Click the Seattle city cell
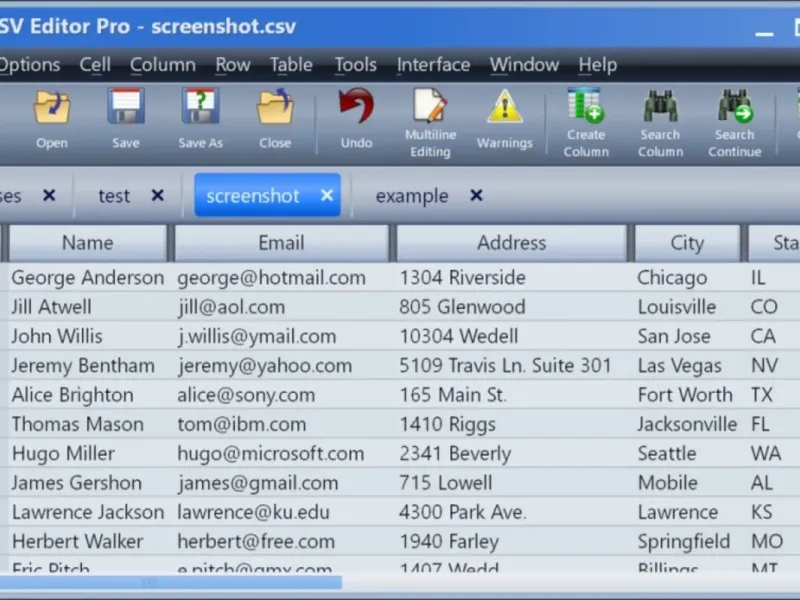The width and height of the screenshot is (800, 600). coord(689,454)
